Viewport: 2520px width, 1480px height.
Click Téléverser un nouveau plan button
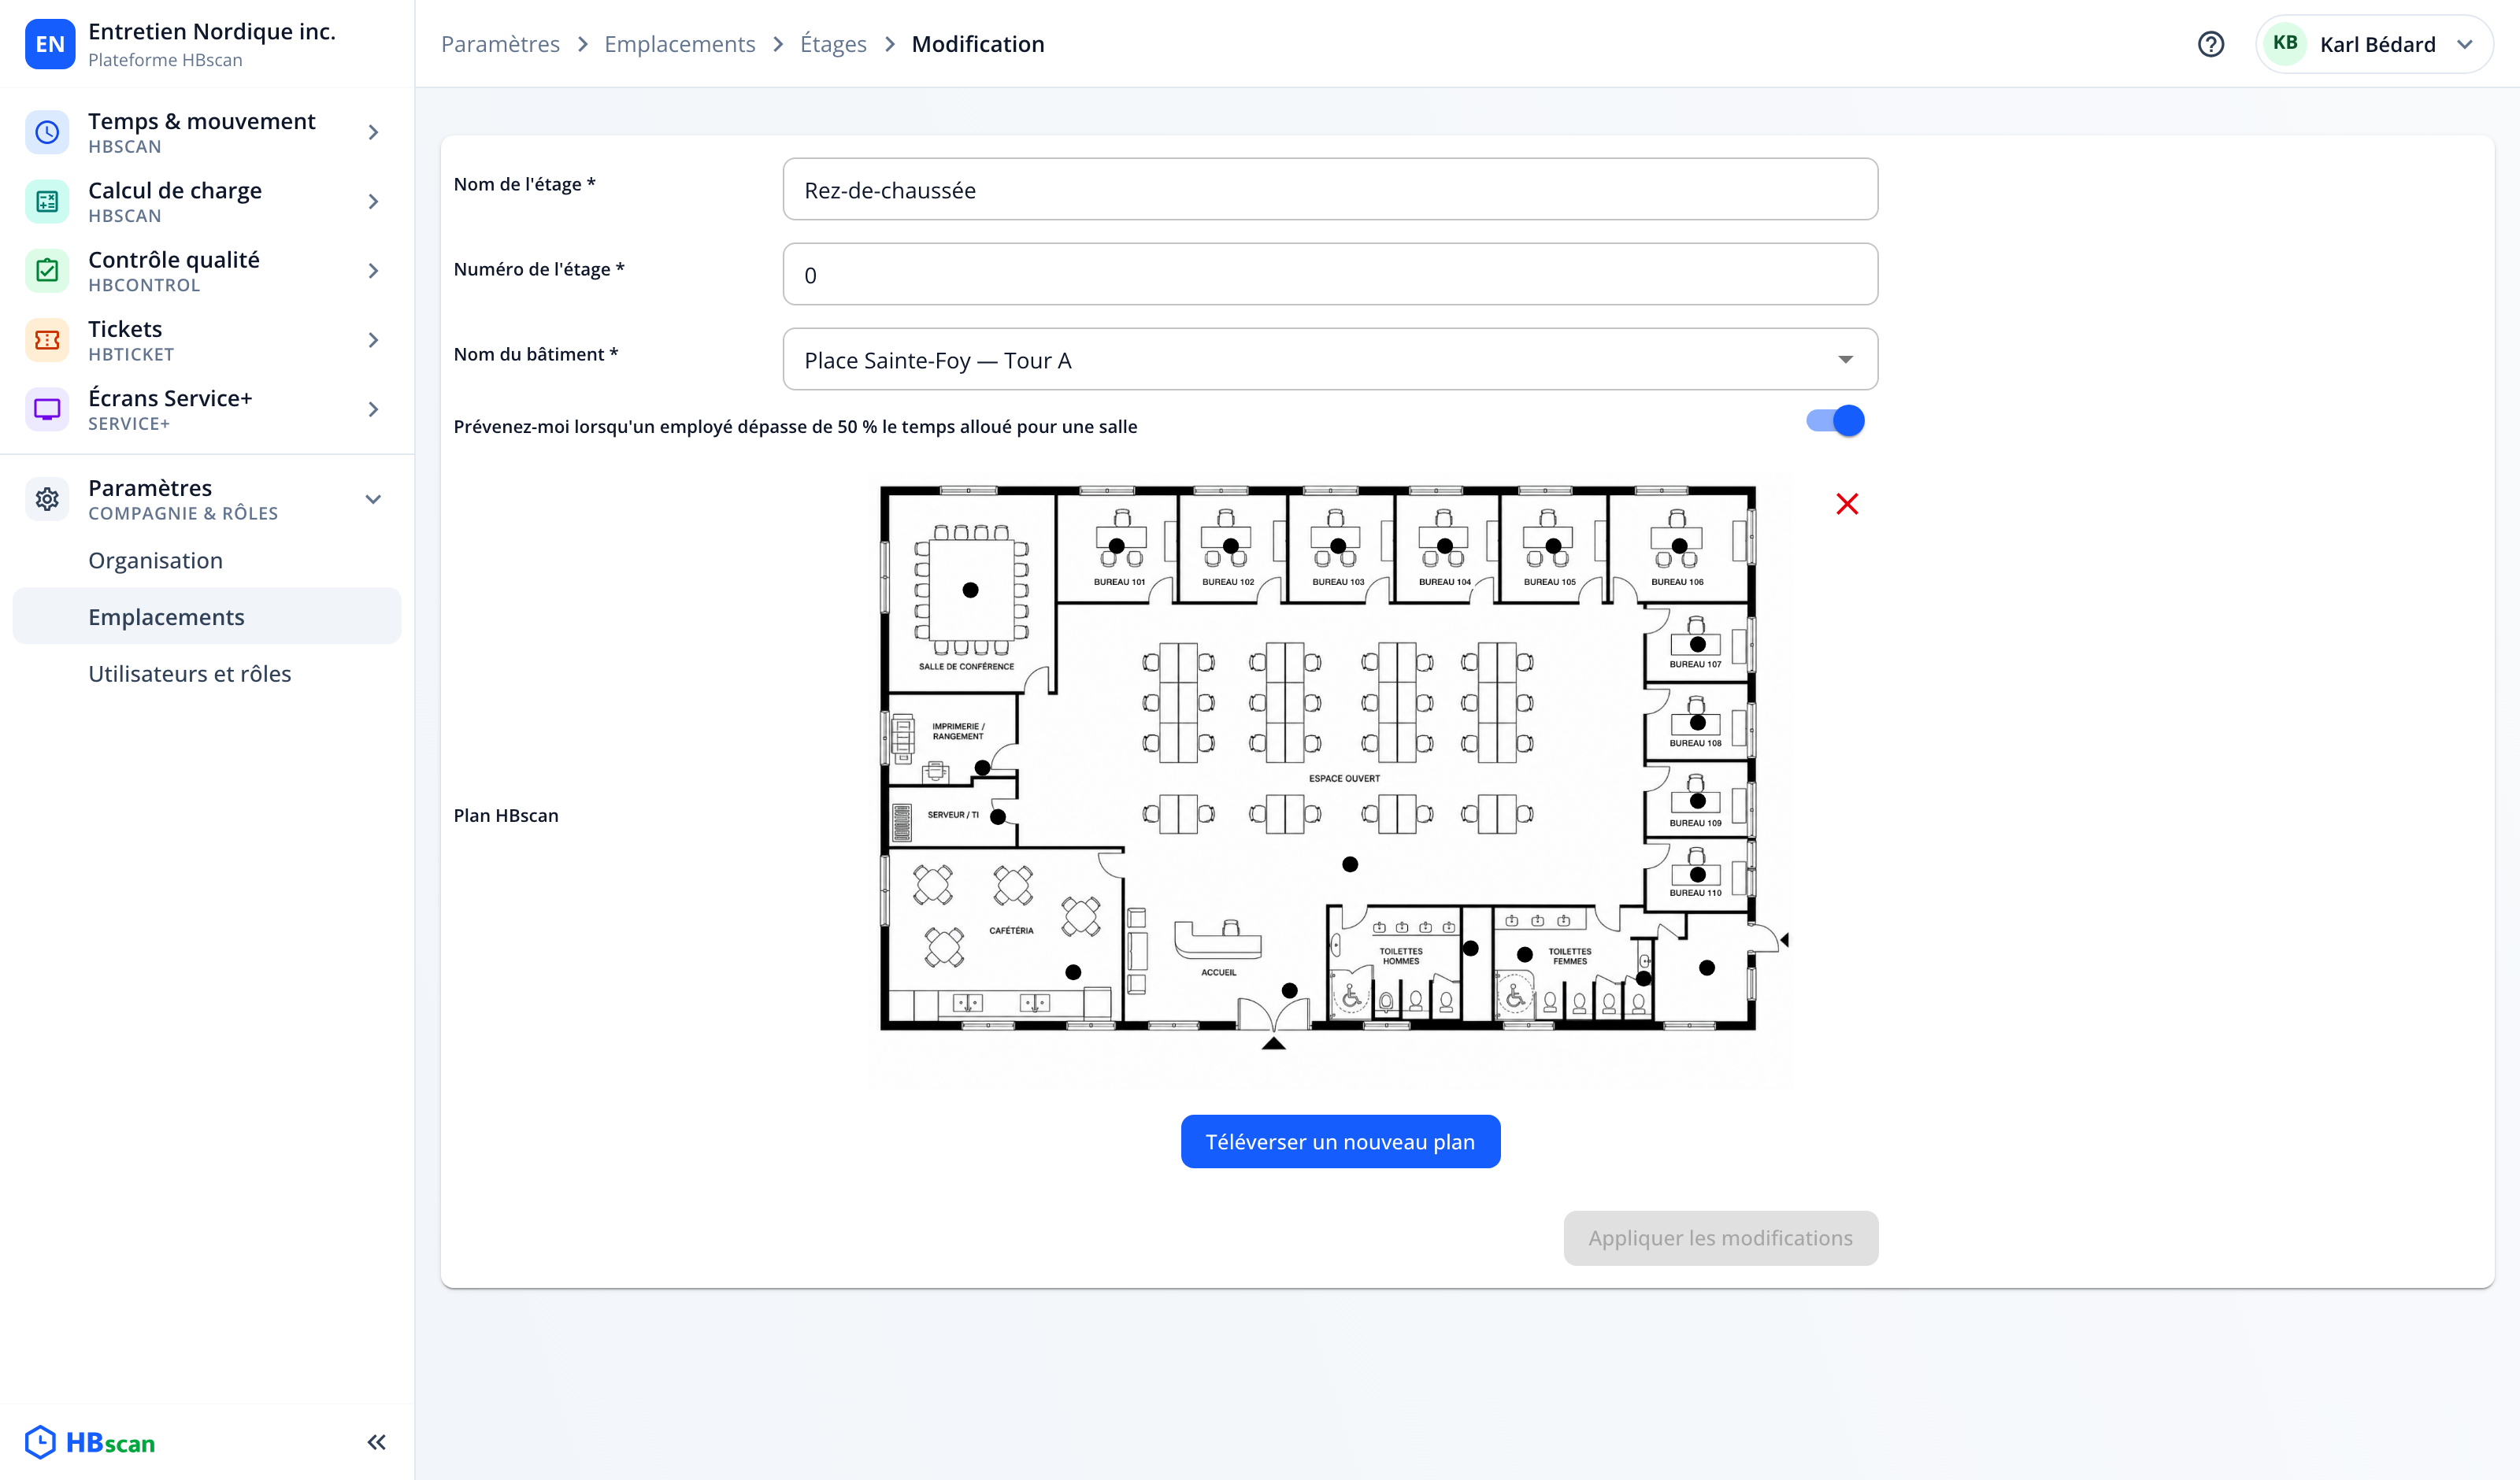(x=1340, y=1141)
